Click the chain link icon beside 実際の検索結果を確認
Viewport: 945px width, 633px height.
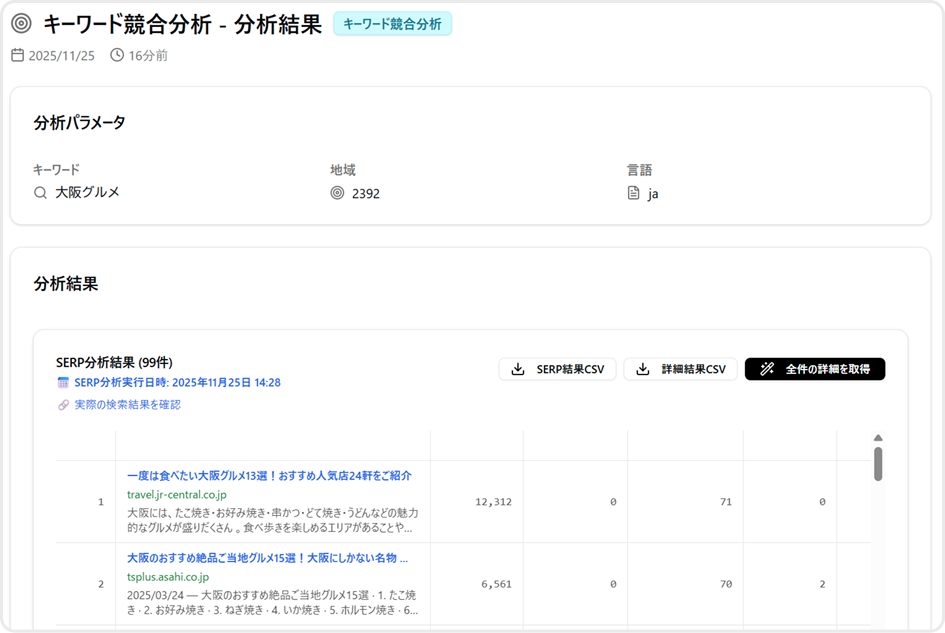coord(64,405)
